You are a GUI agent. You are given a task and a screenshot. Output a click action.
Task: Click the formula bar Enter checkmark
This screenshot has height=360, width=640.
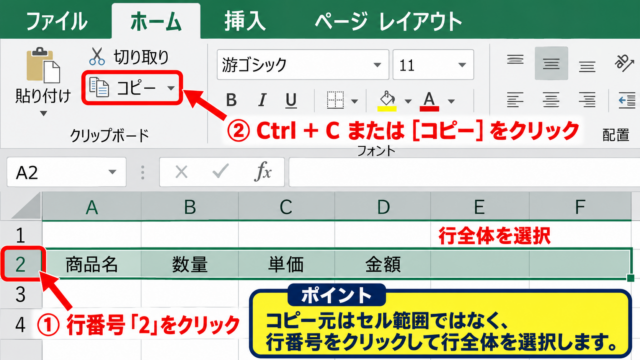221,171
